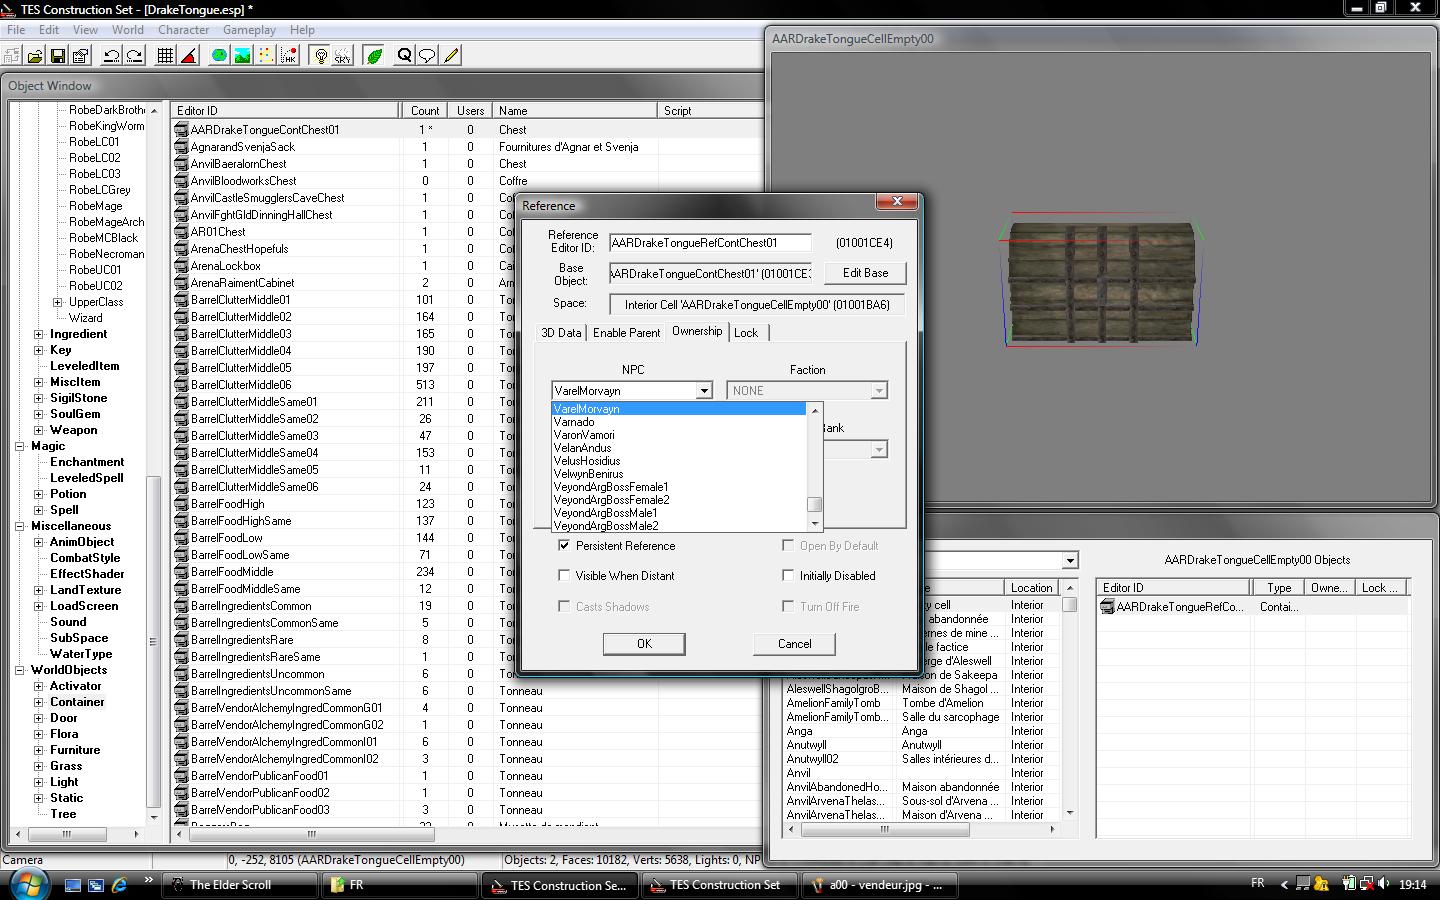
Task: Open the NPC owner dropdown
Action: pyautogui.click(x=704, y=391)
